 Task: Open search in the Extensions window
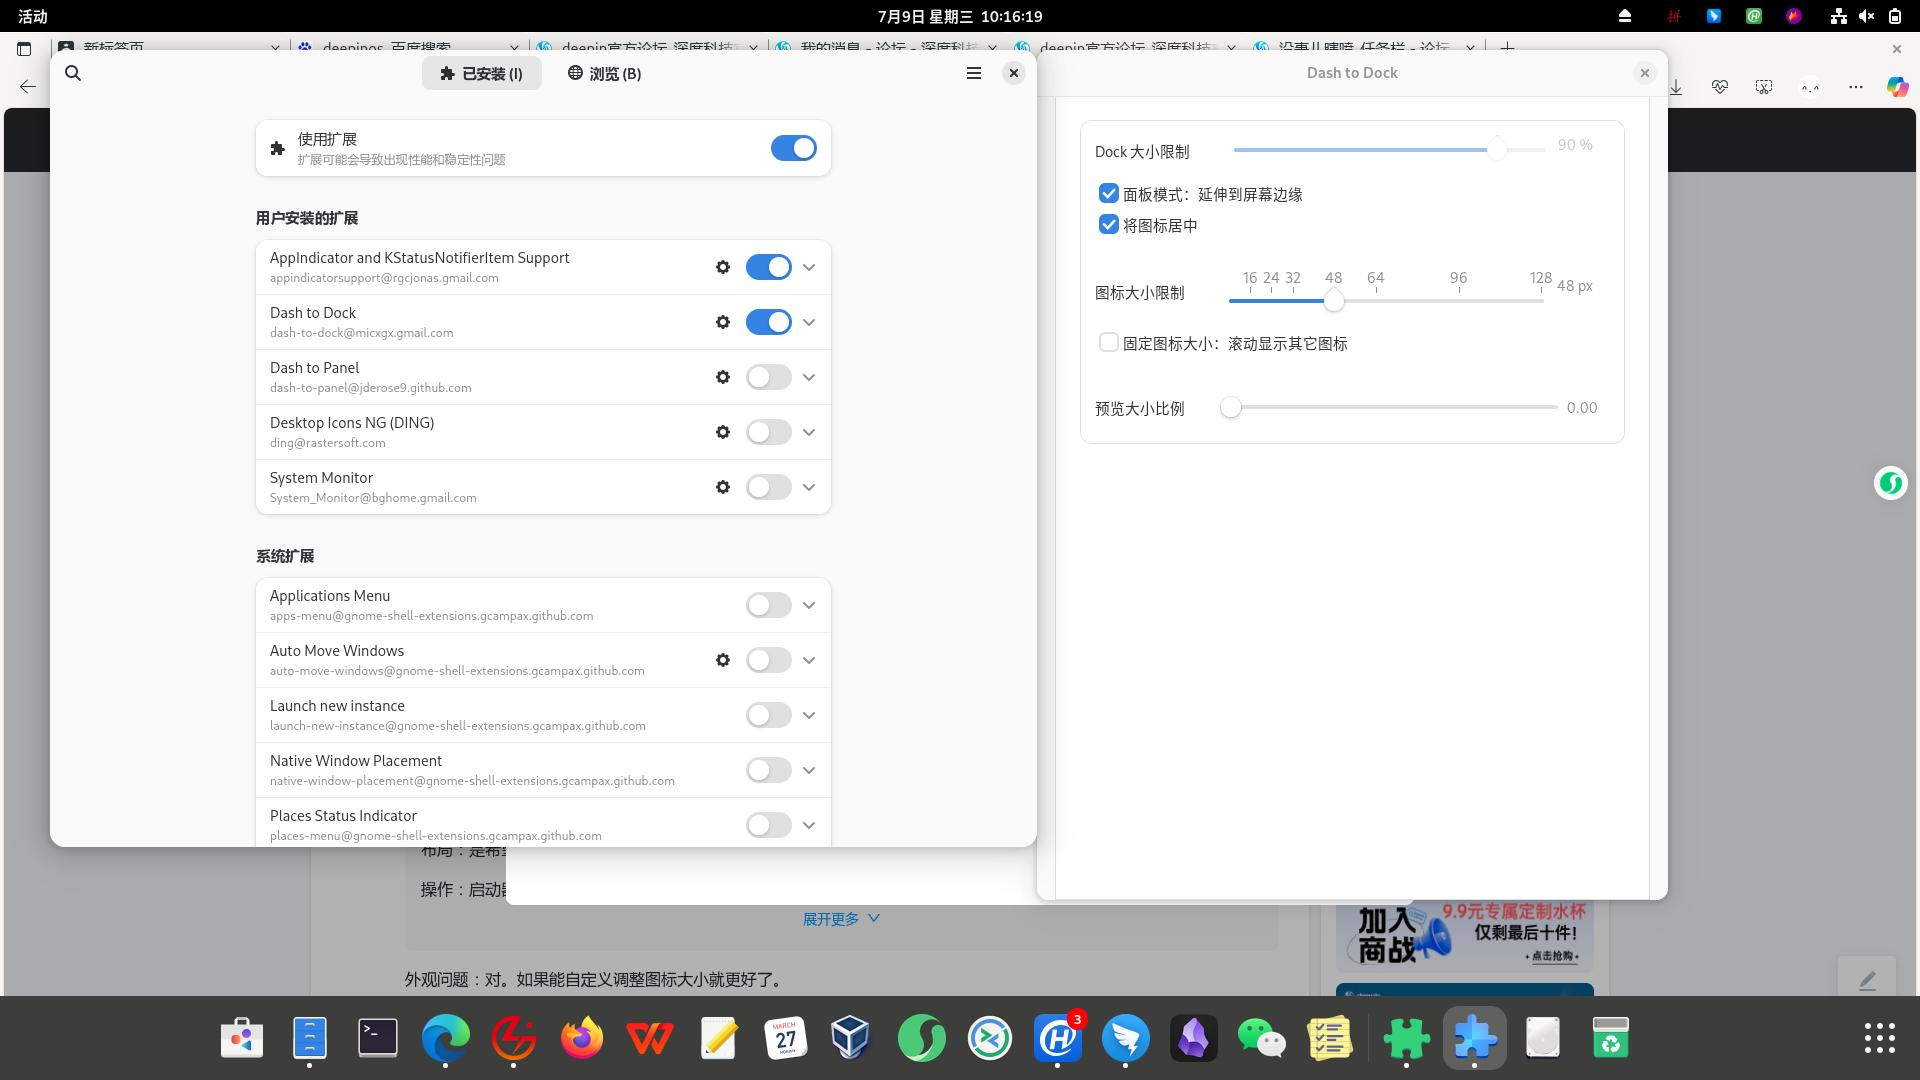click(x=73, y=73)
